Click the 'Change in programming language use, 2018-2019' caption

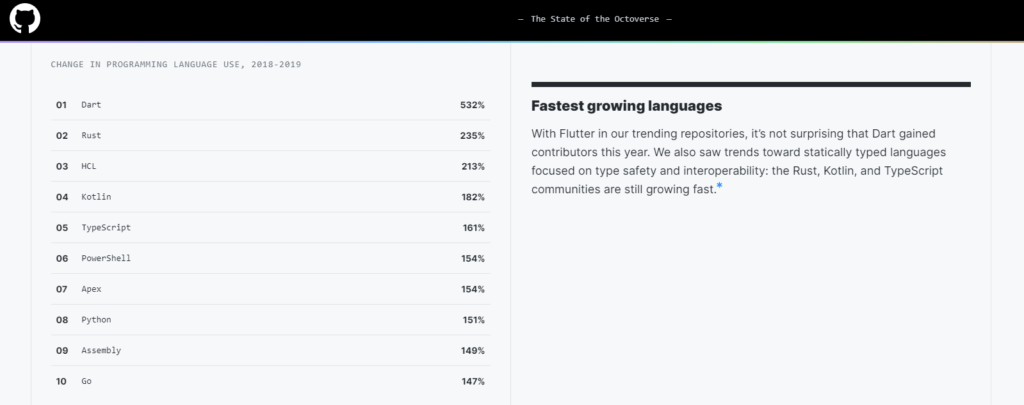tap(176, 65)
